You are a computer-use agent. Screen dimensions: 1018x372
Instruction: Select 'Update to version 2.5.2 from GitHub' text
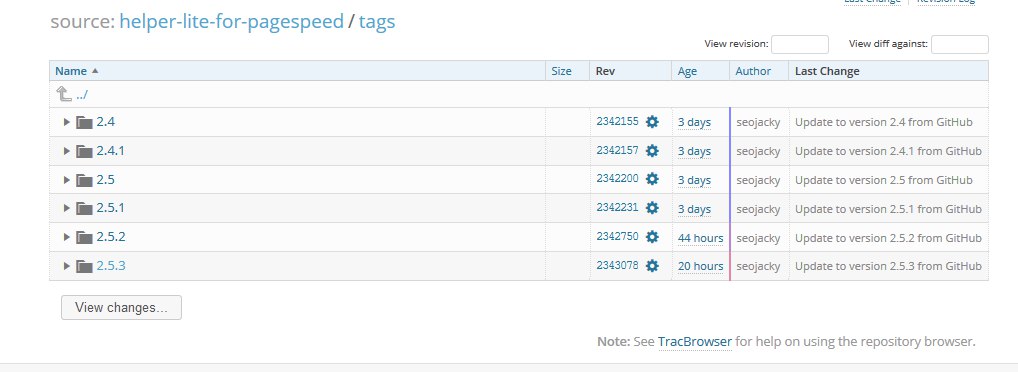[888, 238]
